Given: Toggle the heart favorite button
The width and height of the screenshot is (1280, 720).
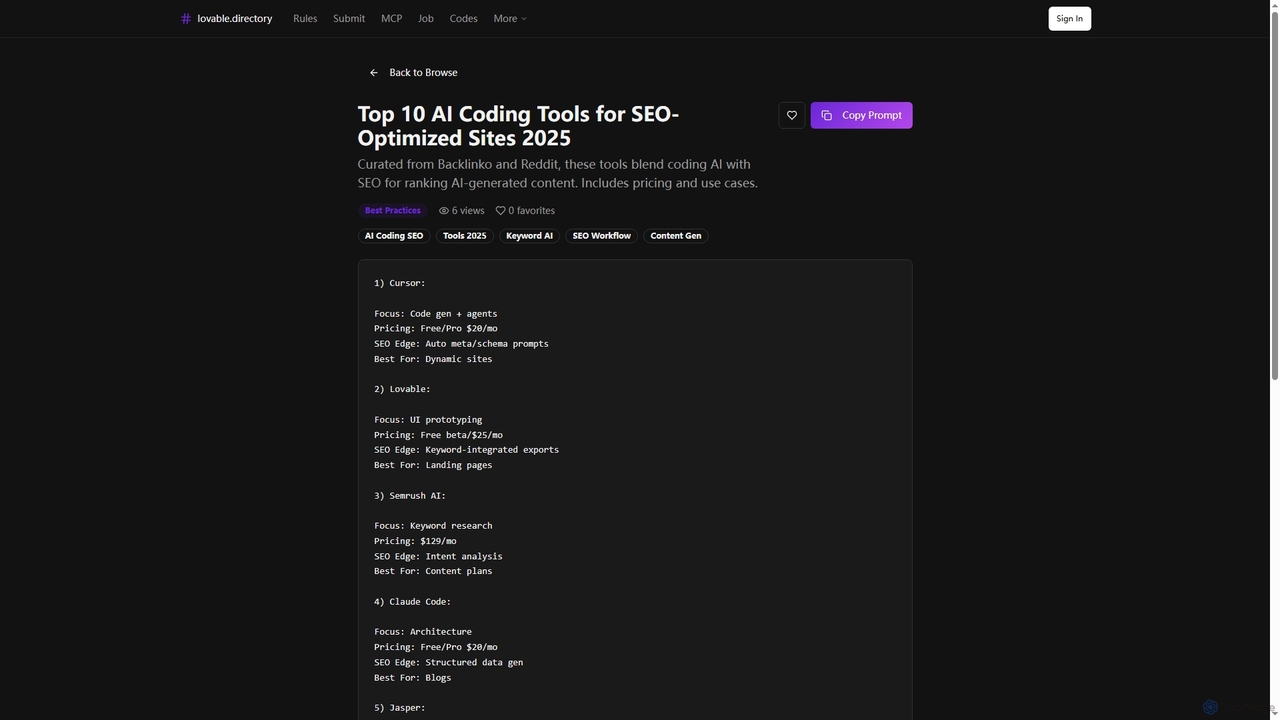Looking at the screenshot, I should point(792,115).
